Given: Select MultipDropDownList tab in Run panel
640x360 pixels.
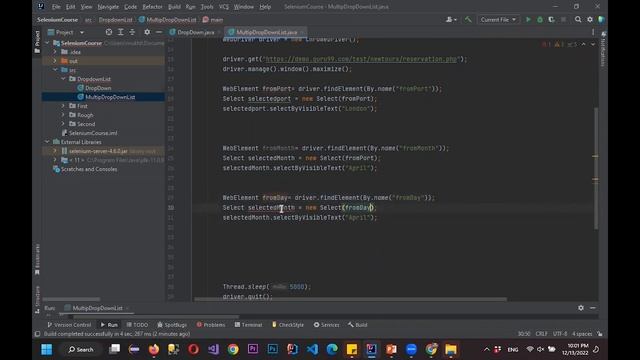Looking at the screenshot, I should click(97, 308).
